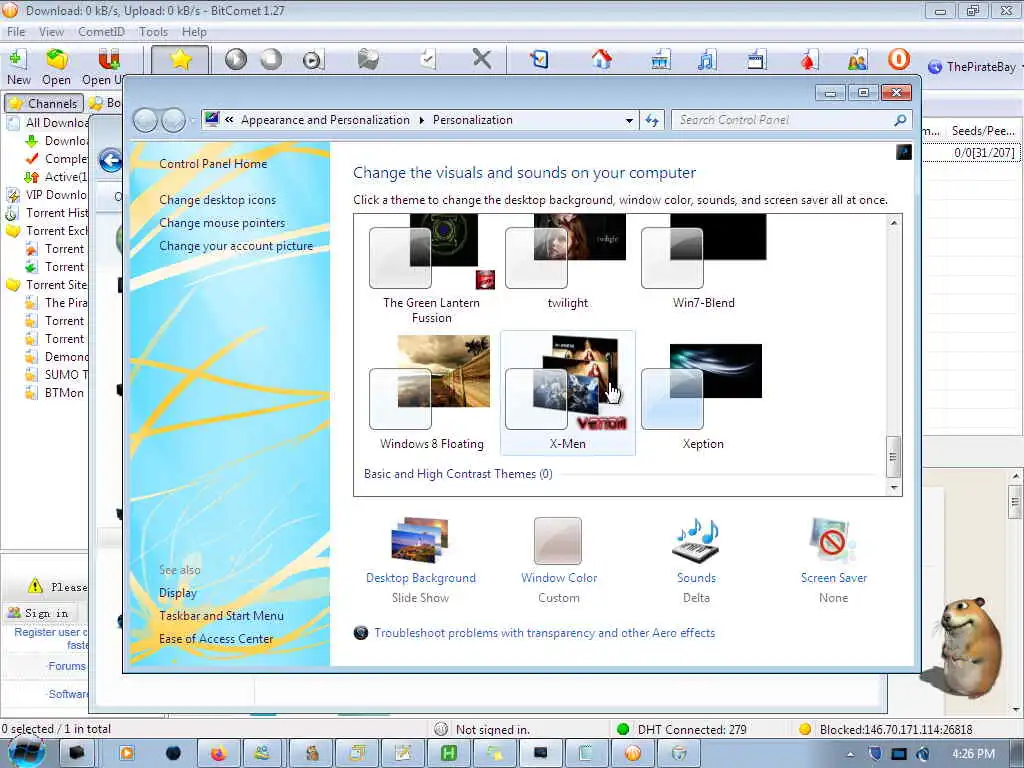The width and height of the screenshot is (1024, 768).
Task: Select the yellow star Favorites toolbar button
Action: point(180,60)
